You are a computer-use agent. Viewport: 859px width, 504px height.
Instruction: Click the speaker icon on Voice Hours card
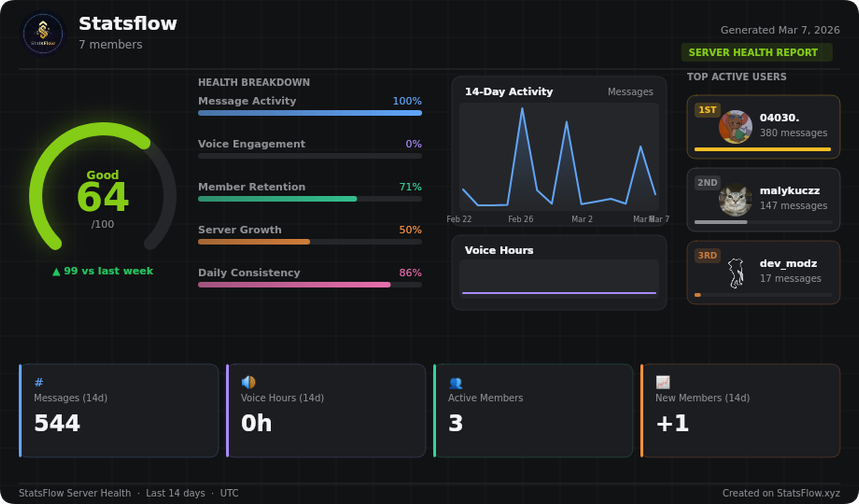point(248,382)
